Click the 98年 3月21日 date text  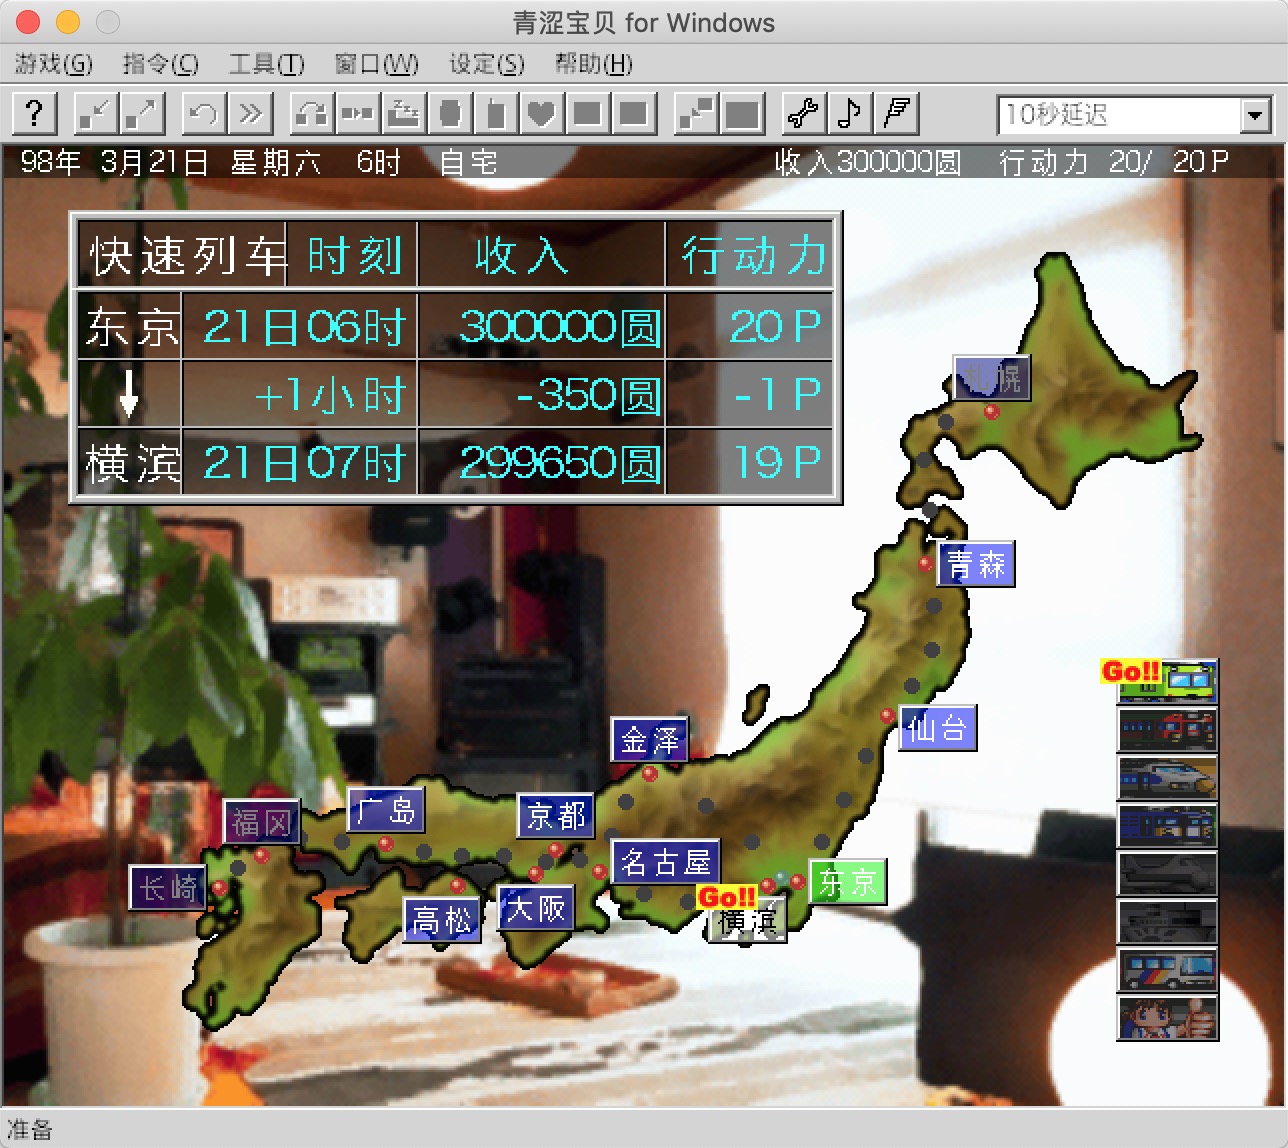114,162
